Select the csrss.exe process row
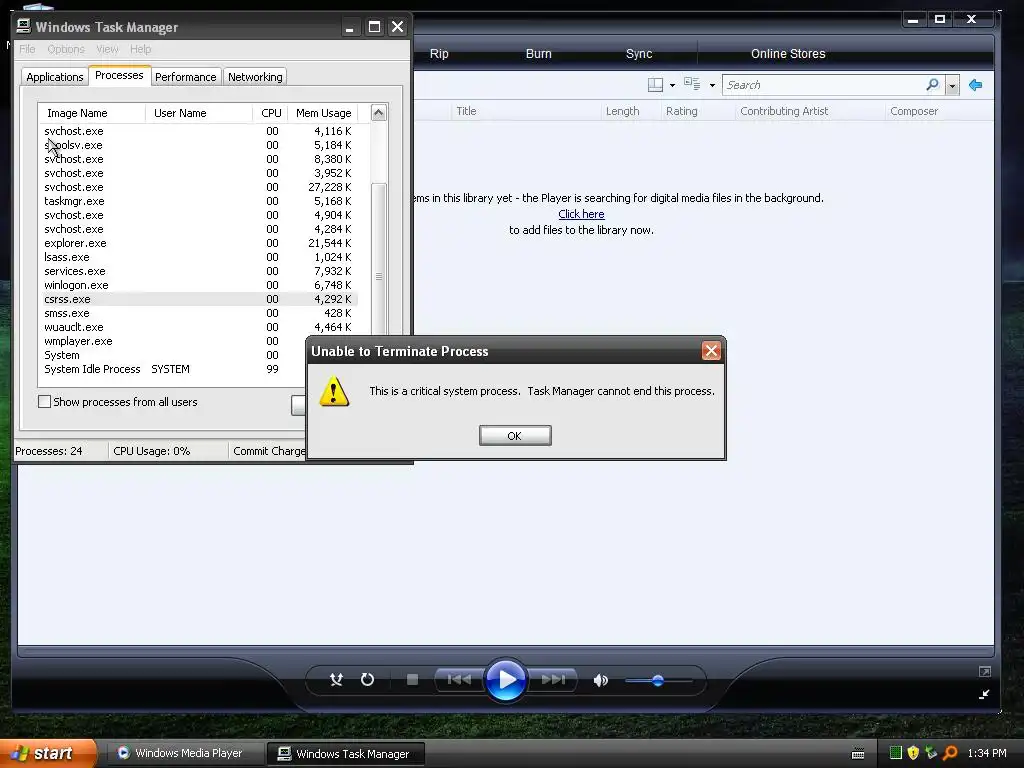 click(198, 299)
